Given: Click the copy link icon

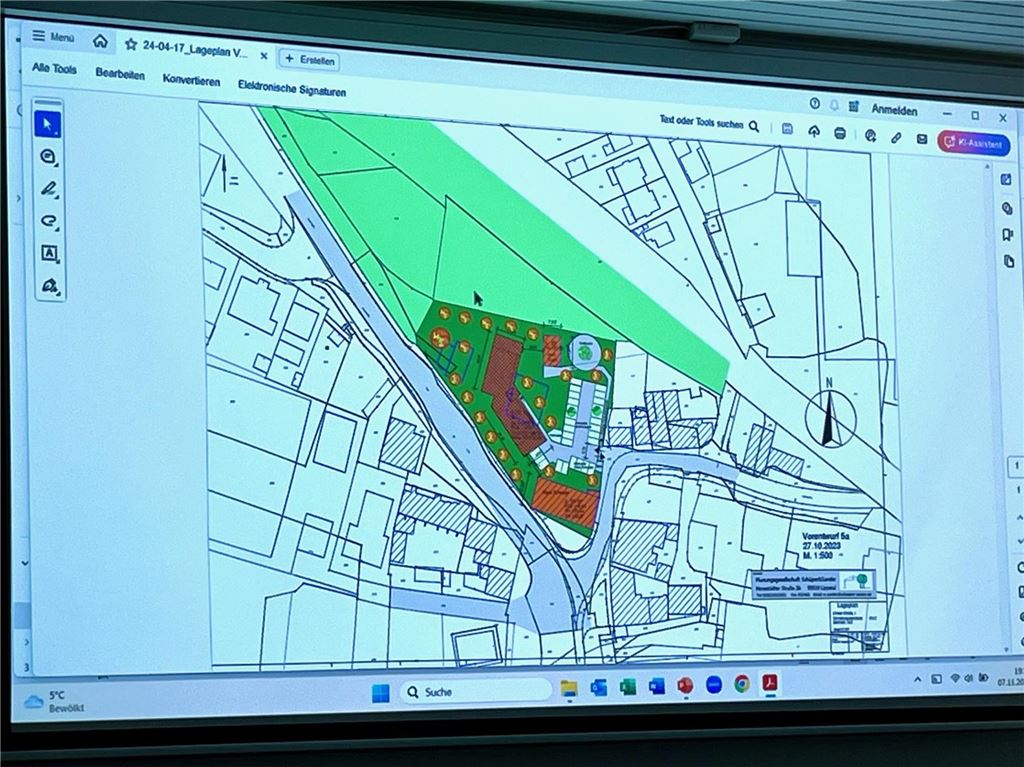Looking at the screenshot, I should point(896,137).
